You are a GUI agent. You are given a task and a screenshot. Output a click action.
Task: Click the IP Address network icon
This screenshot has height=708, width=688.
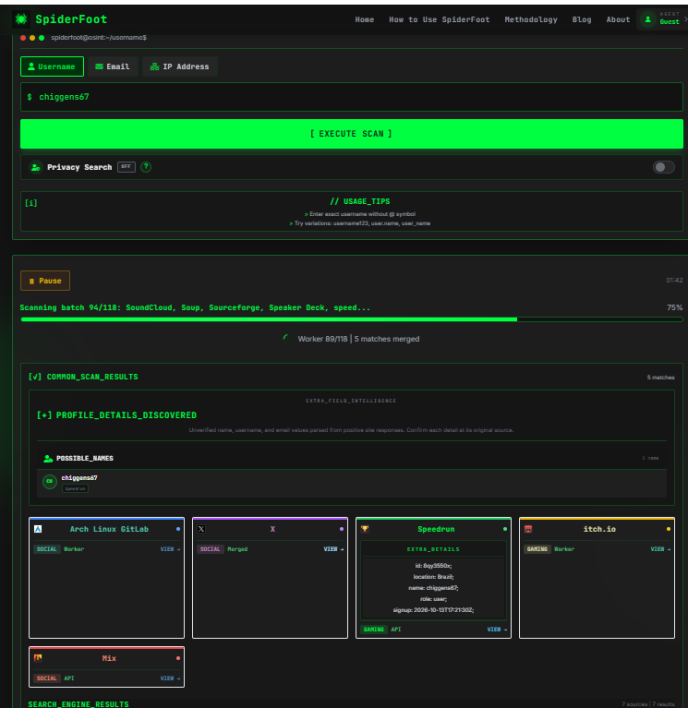[x=154, y=66]
